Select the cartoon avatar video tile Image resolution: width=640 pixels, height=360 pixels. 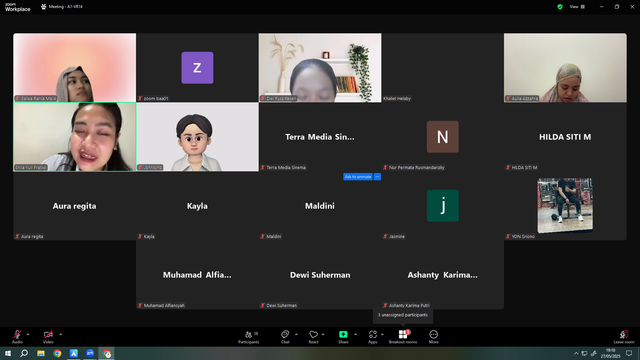click(x=197, y=137)
